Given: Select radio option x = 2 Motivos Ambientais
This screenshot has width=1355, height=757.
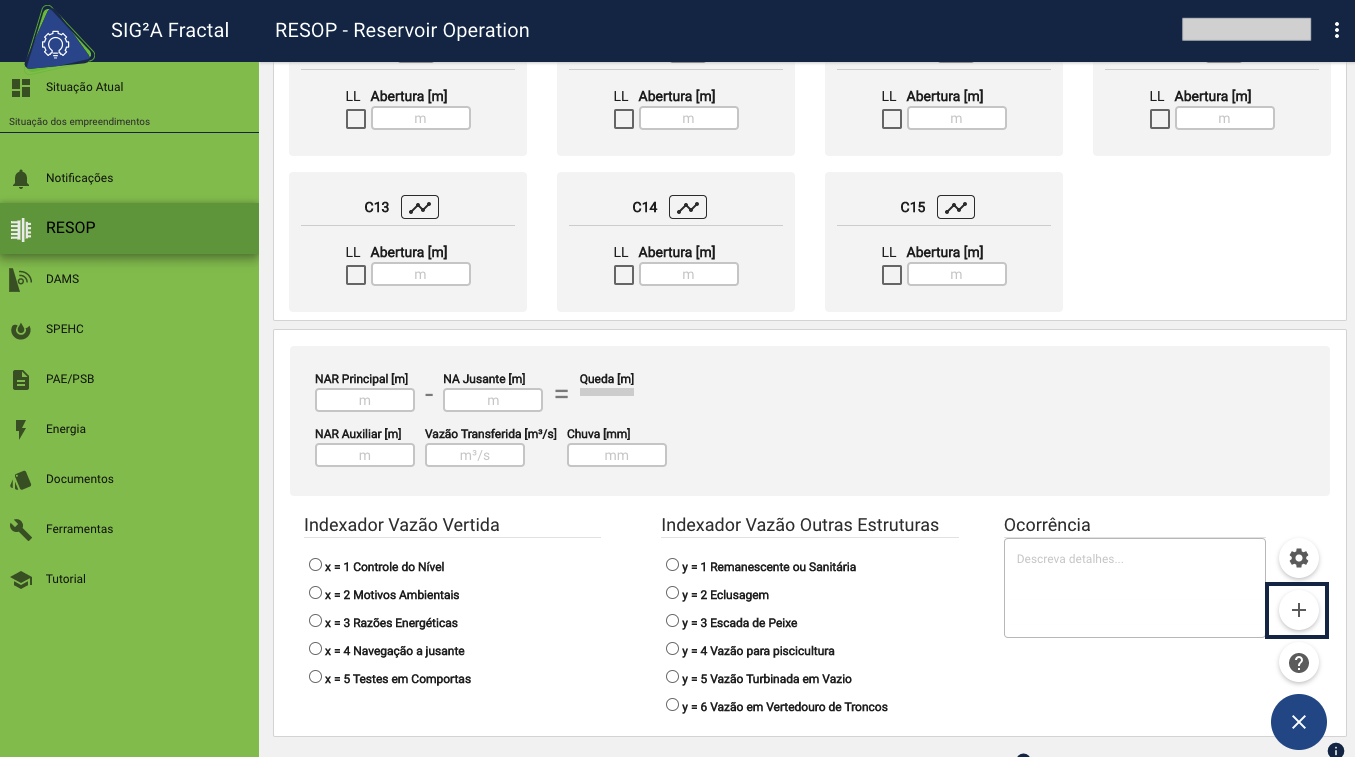Looking at the screenshot, I should point(315,592).
